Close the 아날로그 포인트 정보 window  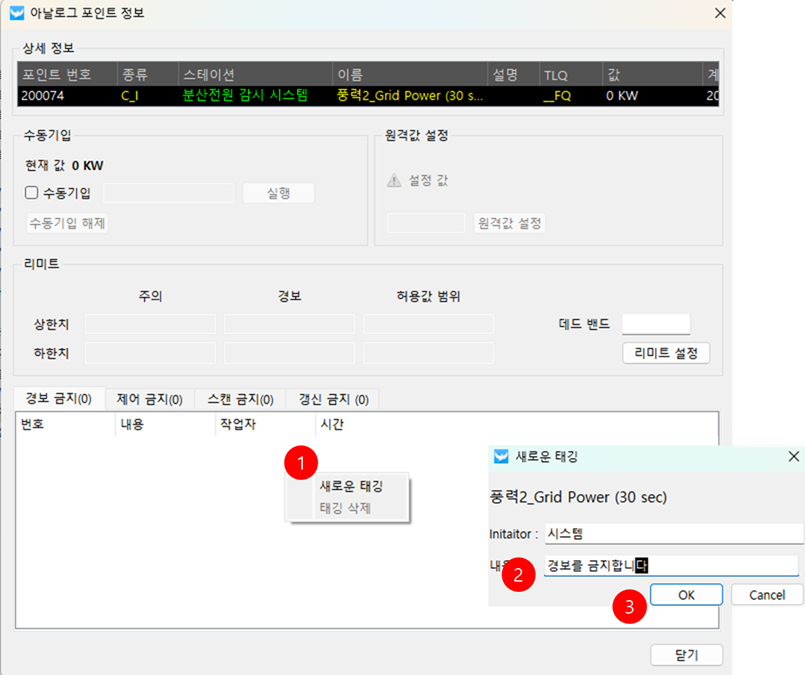pyautogui.click(x=719, y=13)
